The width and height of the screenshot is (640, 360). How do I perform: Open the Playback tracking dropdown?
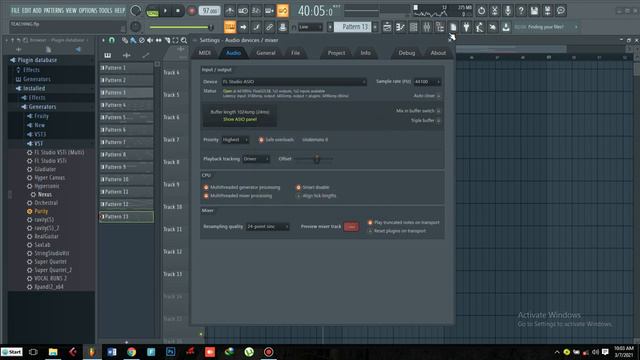(x=256, y=159)
